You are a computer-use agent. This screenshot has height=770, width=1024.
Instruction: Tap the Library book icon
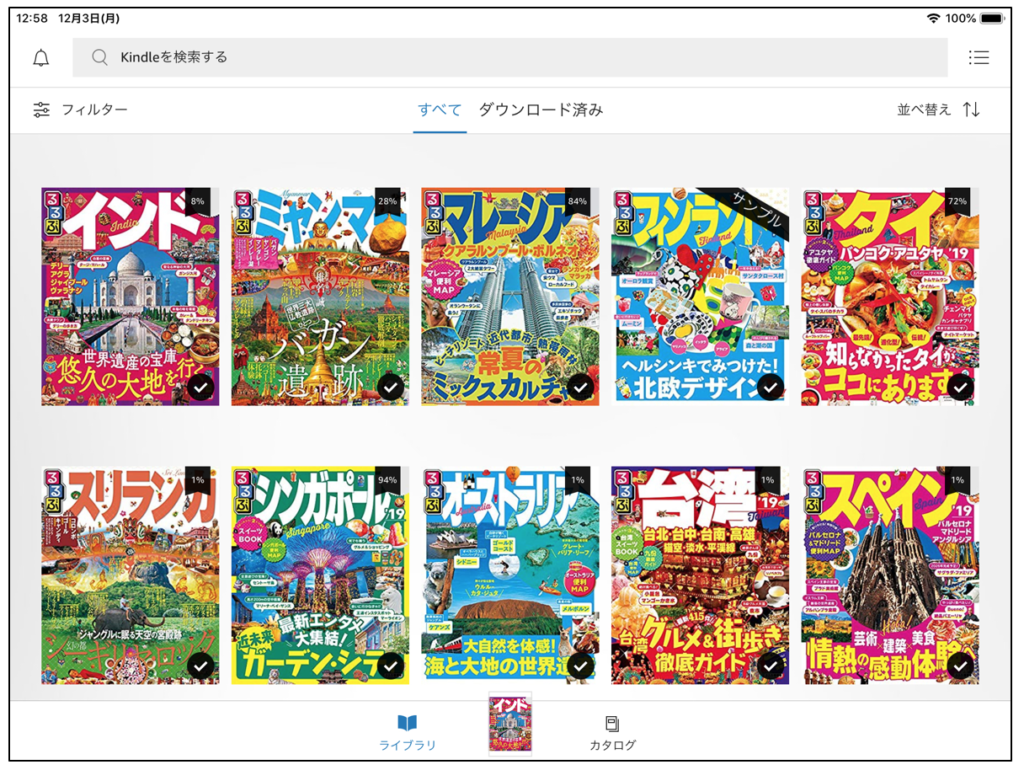click(407, 722)
